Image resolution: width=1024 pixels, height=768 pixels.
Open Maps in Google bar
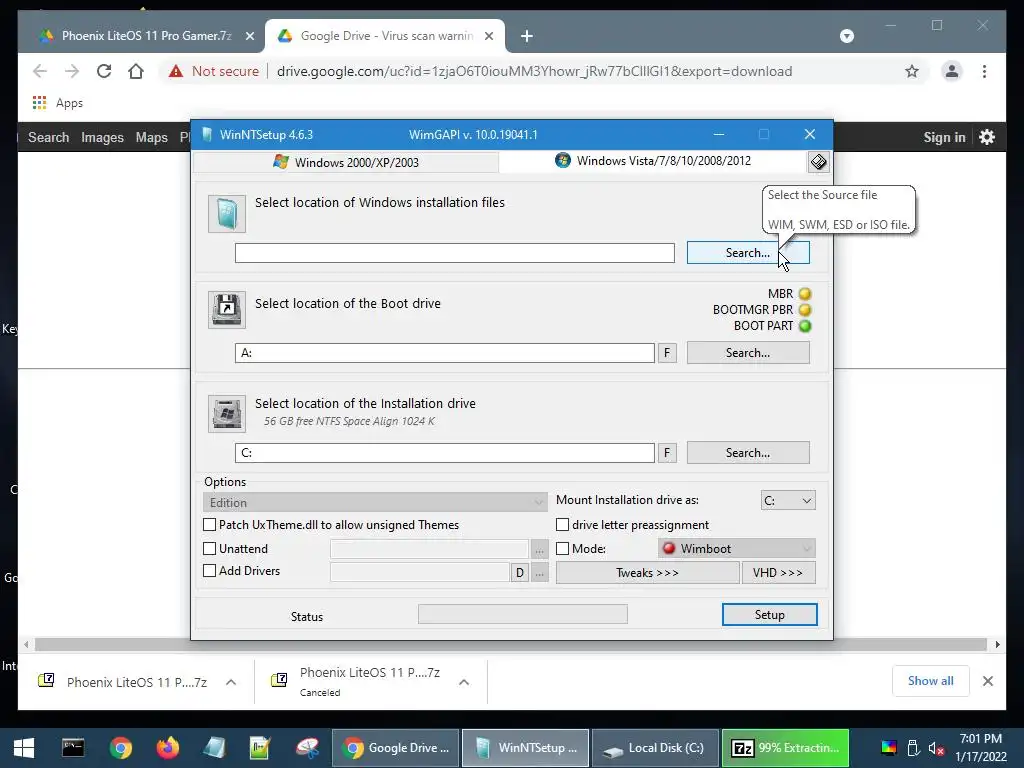click(152, 137)
